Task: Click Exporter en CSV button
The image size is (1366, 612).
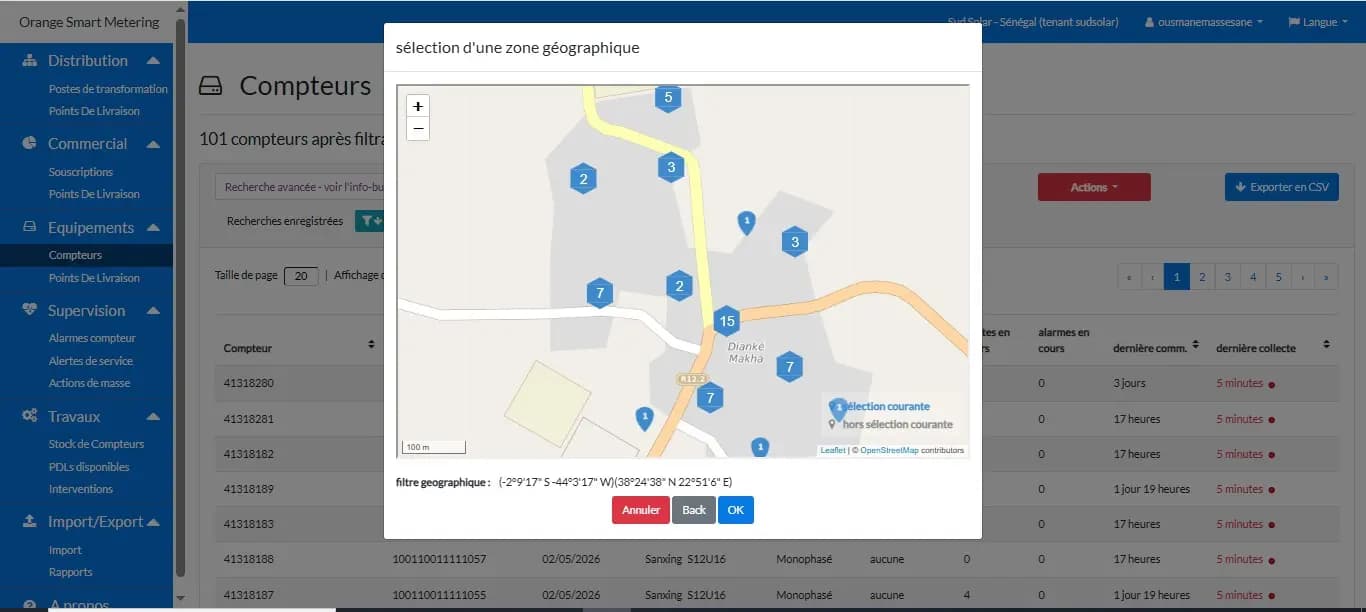Action: click(x=1282, y=187)
